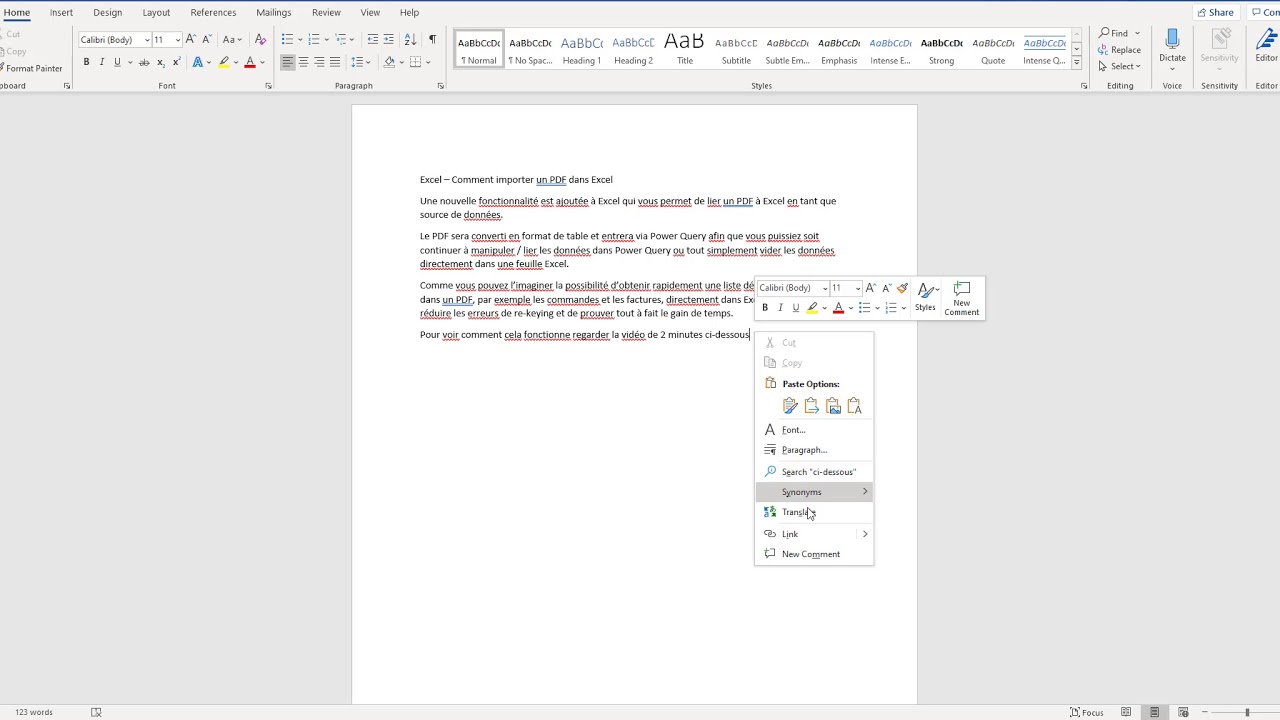This screenshot has height=720, width=1280.
Task: Apply the Title style
Action: [x=684, y=49]
